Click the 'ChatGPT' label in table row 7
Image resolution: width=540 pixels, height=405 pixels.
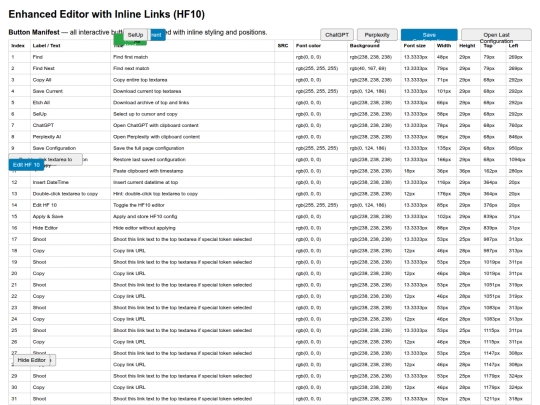point(43,125)
